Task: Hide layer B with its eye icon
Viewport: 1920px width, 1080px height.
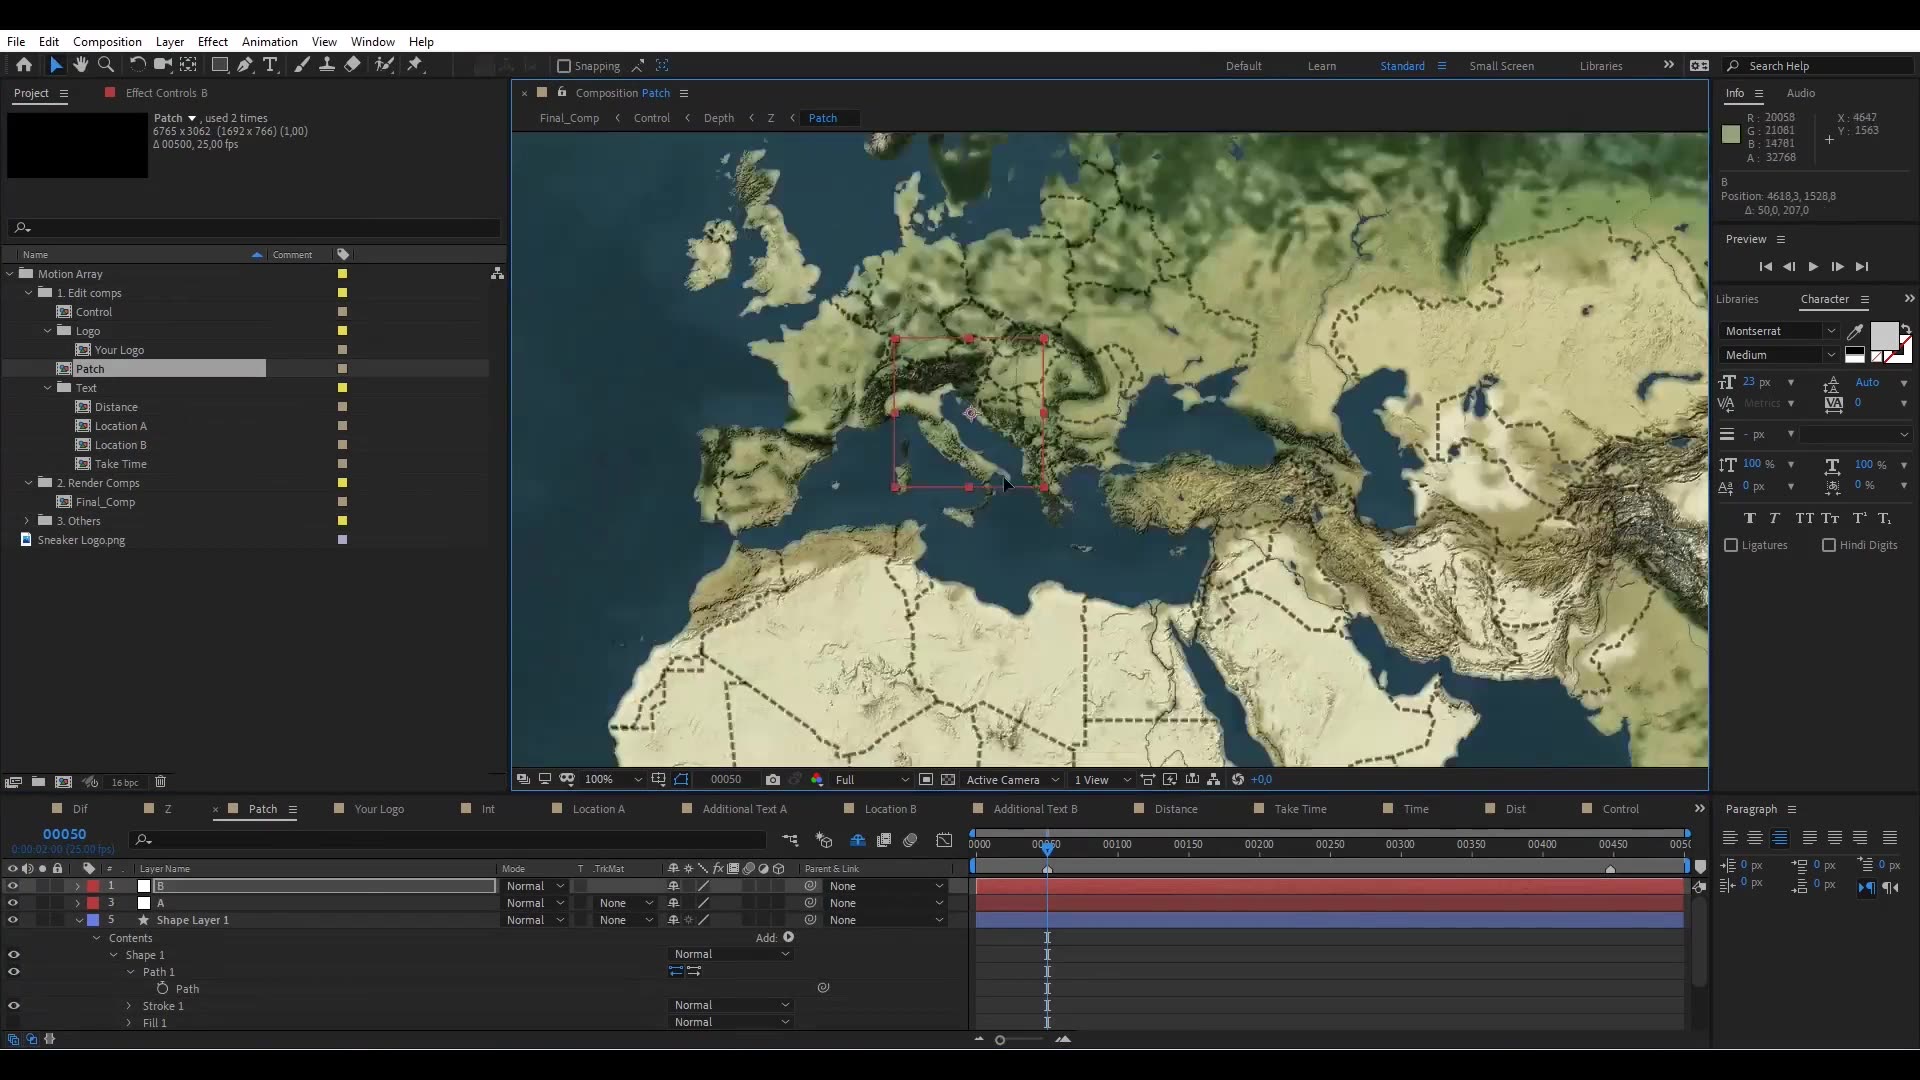Action: (13, 886)
